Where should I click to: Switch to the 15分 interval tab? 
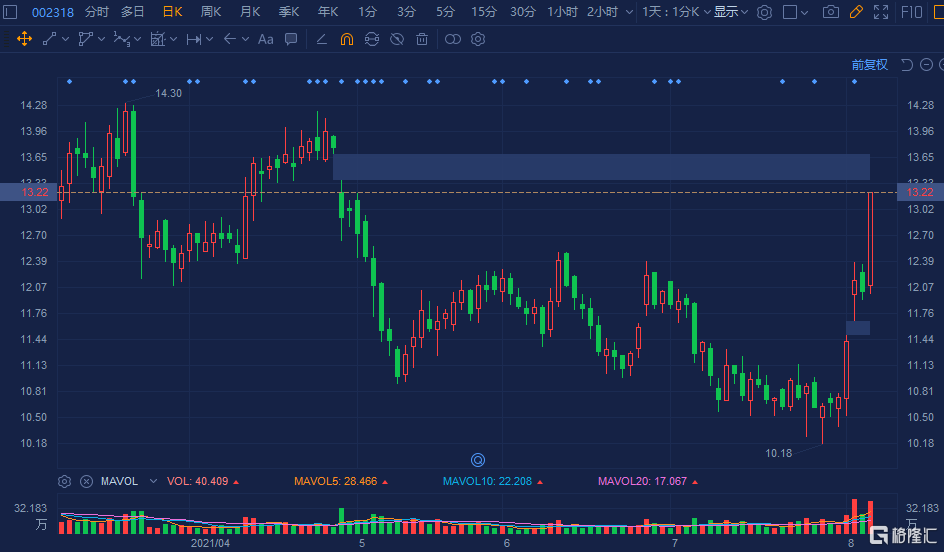tap(484, 12)
